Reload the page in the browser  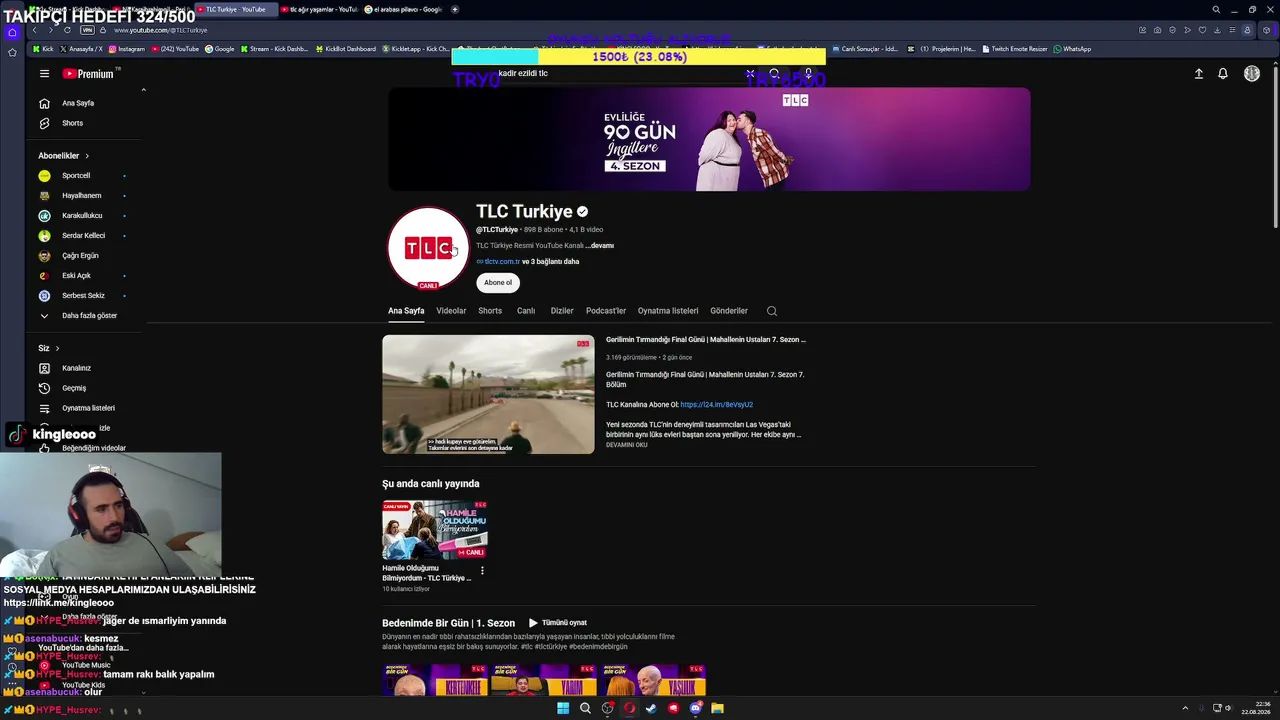click(67, 30)
